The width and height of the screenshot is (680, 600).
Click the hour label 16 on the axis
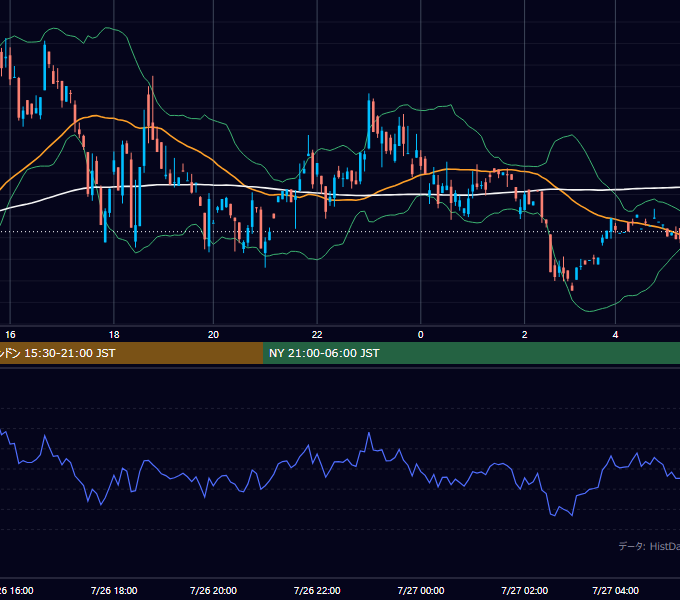point(10,335)
